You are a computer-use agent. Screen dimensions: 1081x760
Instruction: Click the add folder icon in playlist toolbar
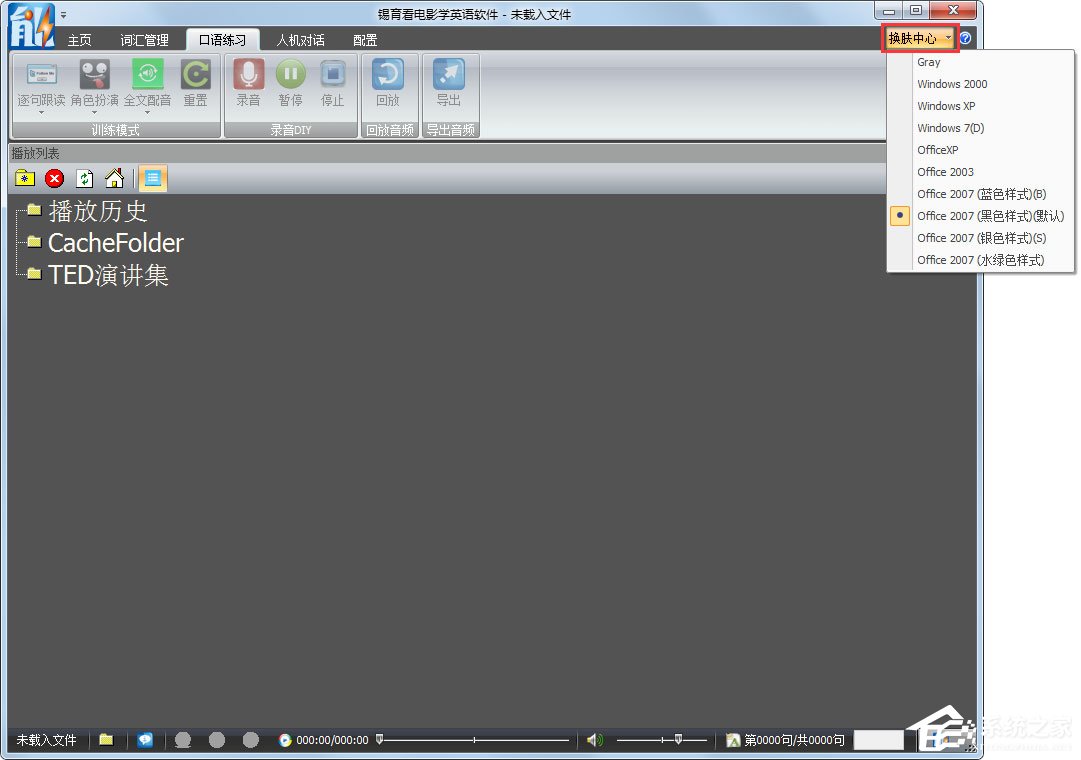tap(25, 179)
